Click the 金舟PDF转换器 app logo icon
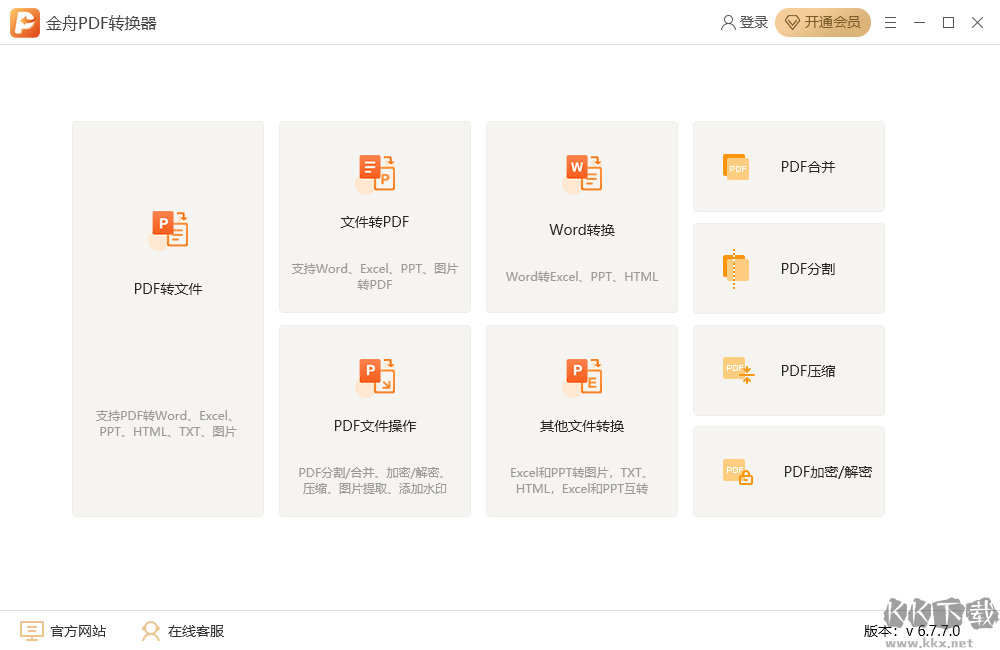The height and width of the screenshot is (650, 1000). (25, 23)
